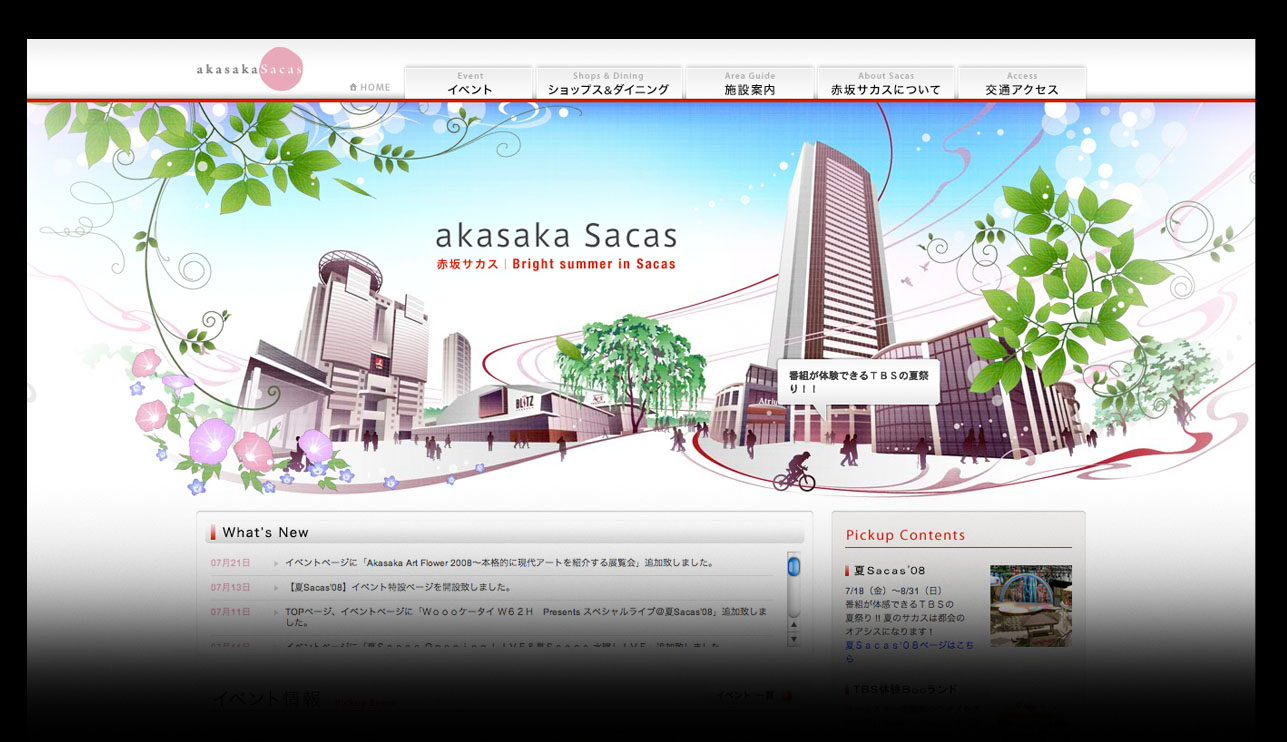Screen dimensions: 1287x742
Task: Select the Access (交通アクセス) tab
Action: click(x=1022, y=83)
